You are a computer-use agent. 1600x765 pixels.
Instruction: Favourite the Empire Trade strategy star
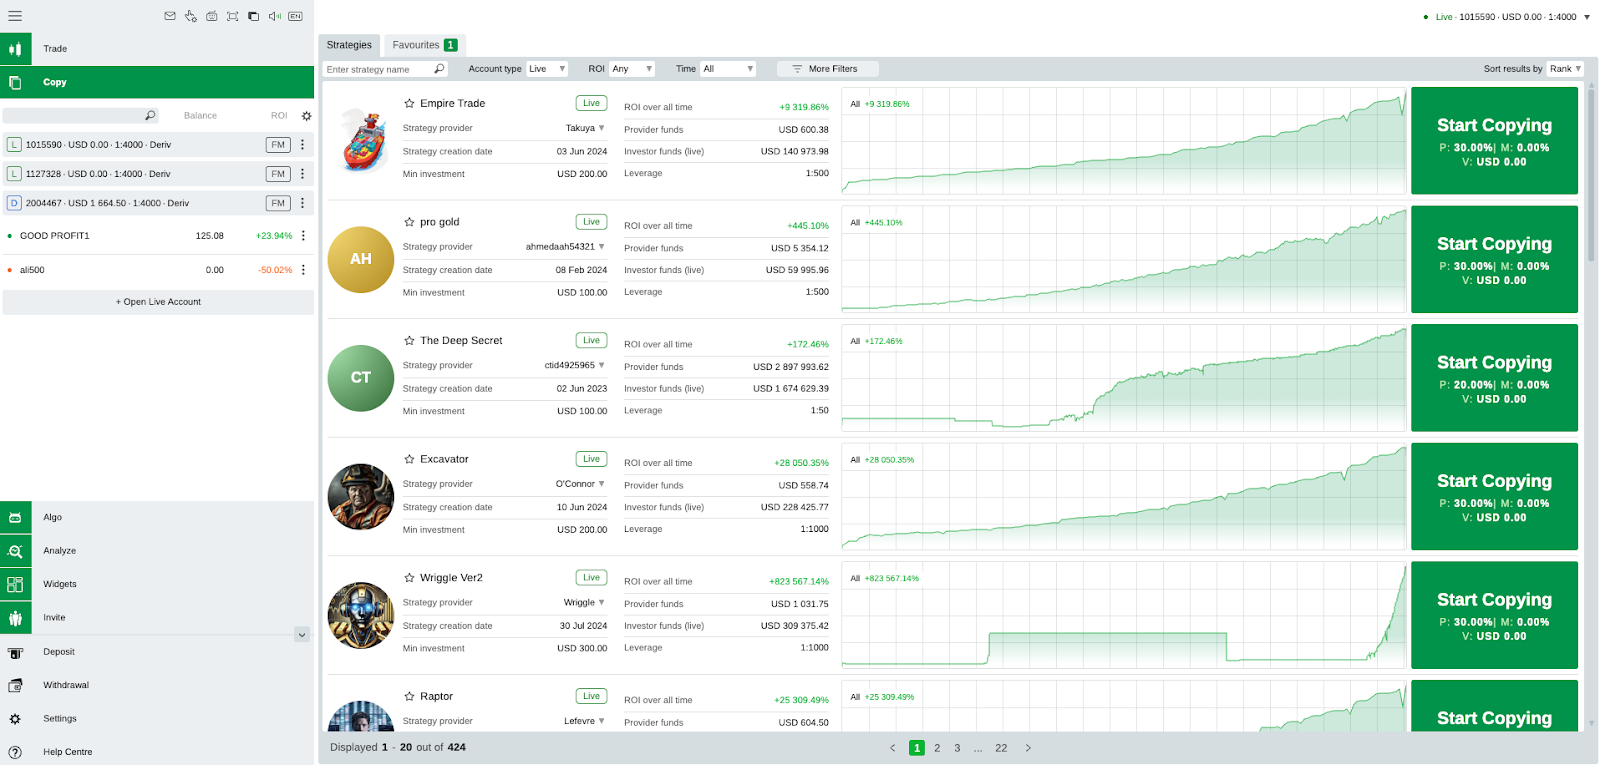coord(409,103)
